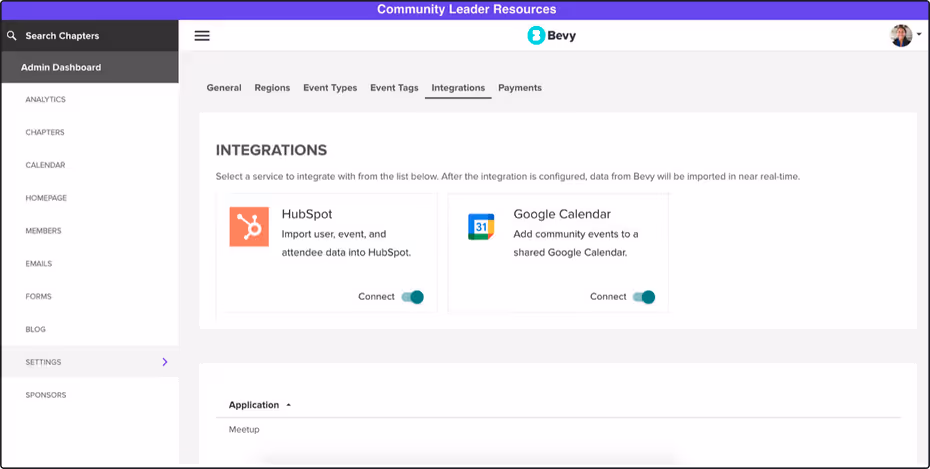Click the search magnifier icon

[11, 36]
